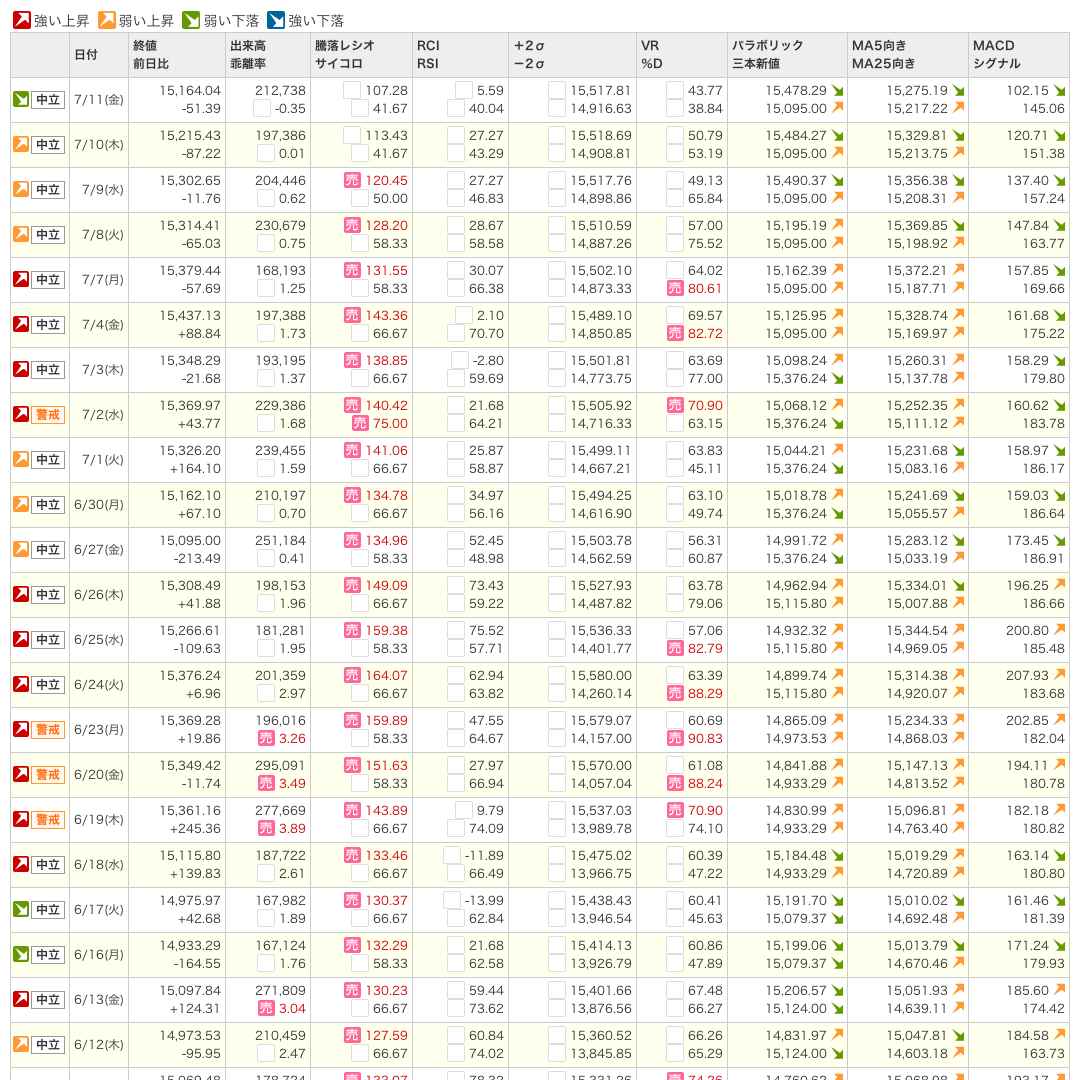Select the green trend icon in 6/16(月) row
The width and height of the screenshot is (1080, 1080).
(21, 954)
